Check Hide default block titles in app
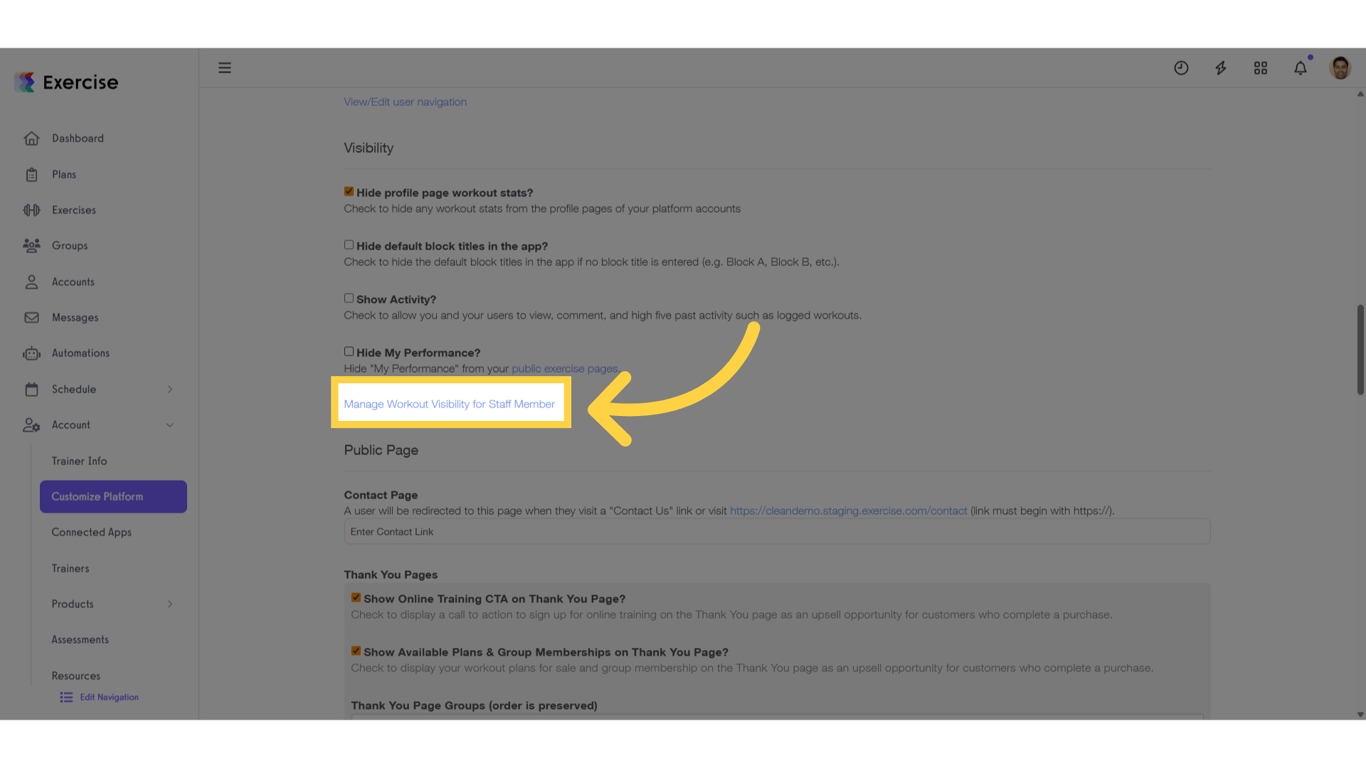Viewport: 1366px width, 768px height. (x=349, y=244)
